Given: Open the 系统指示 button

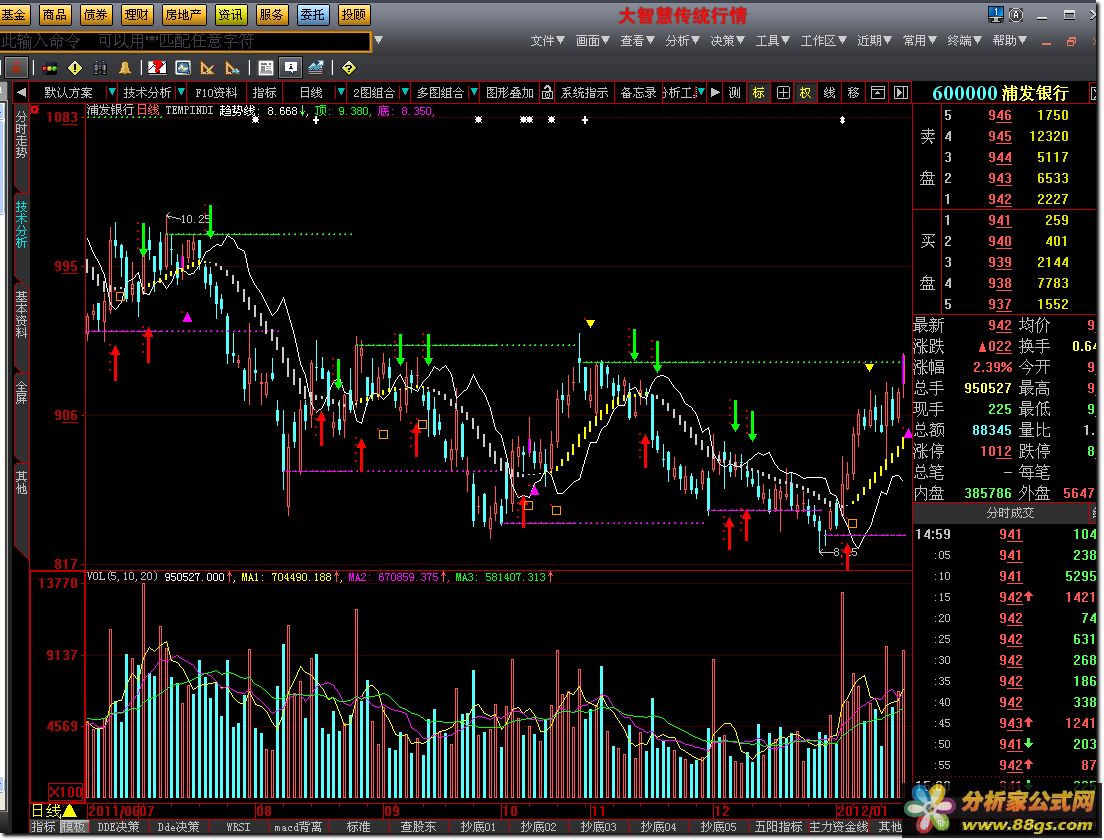Looking at the screenshot, I should pos(584,92).
